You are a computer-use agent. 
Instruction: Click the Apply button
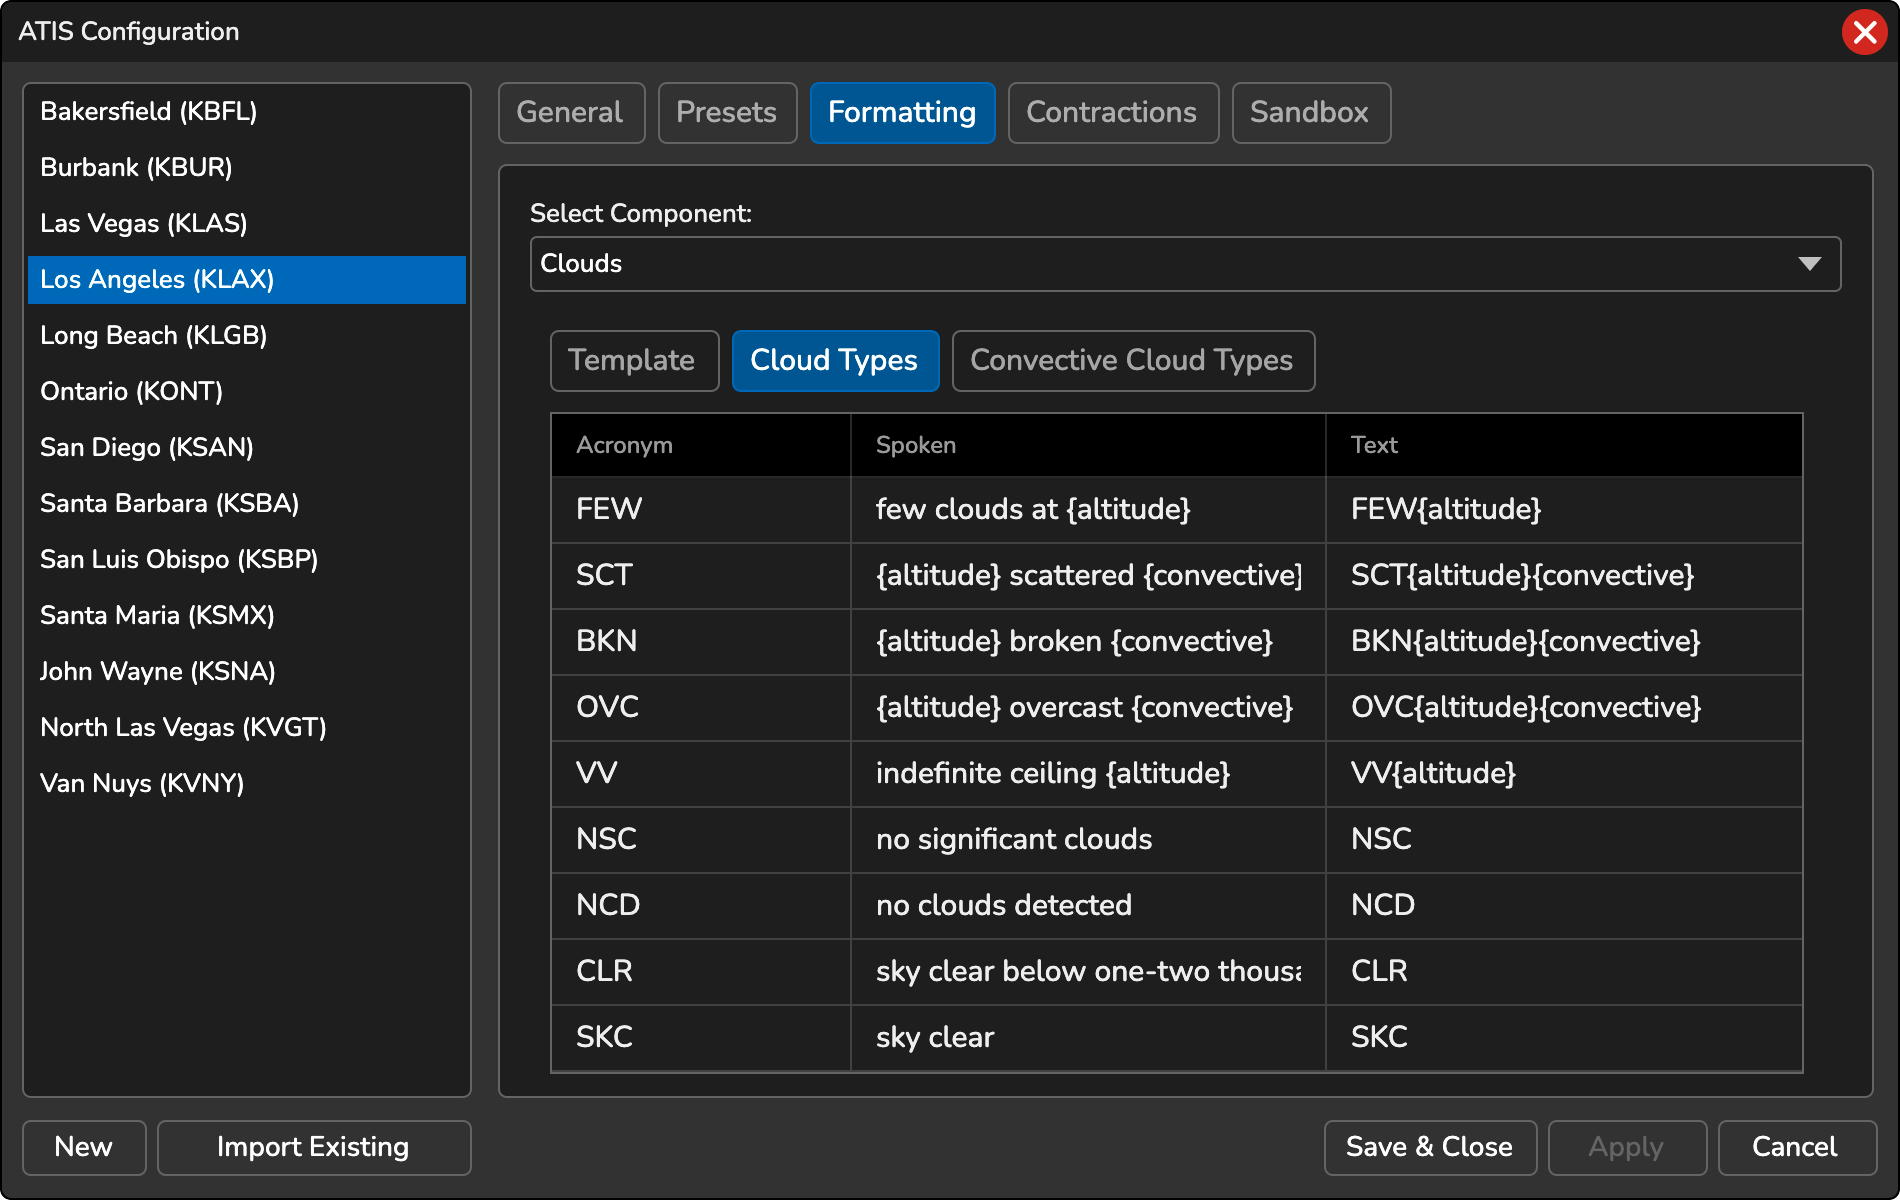pyautogui.click(x=1627, y=1147)
